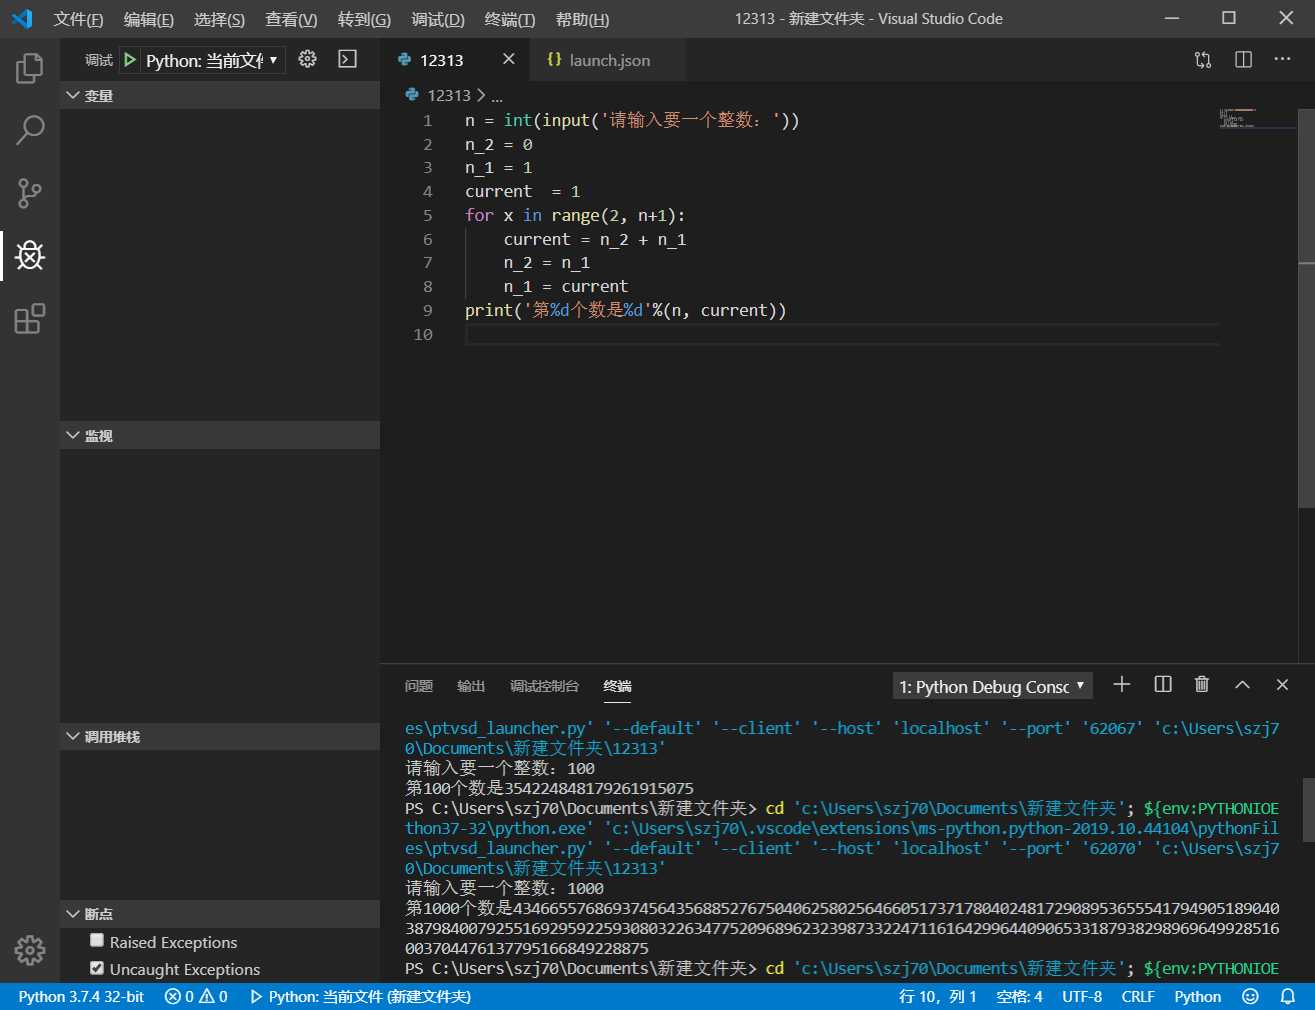The height and width of the screenshot is (1010, 1315).
Task: Click Python language mode in status bar
Action: coord(1198,997)
